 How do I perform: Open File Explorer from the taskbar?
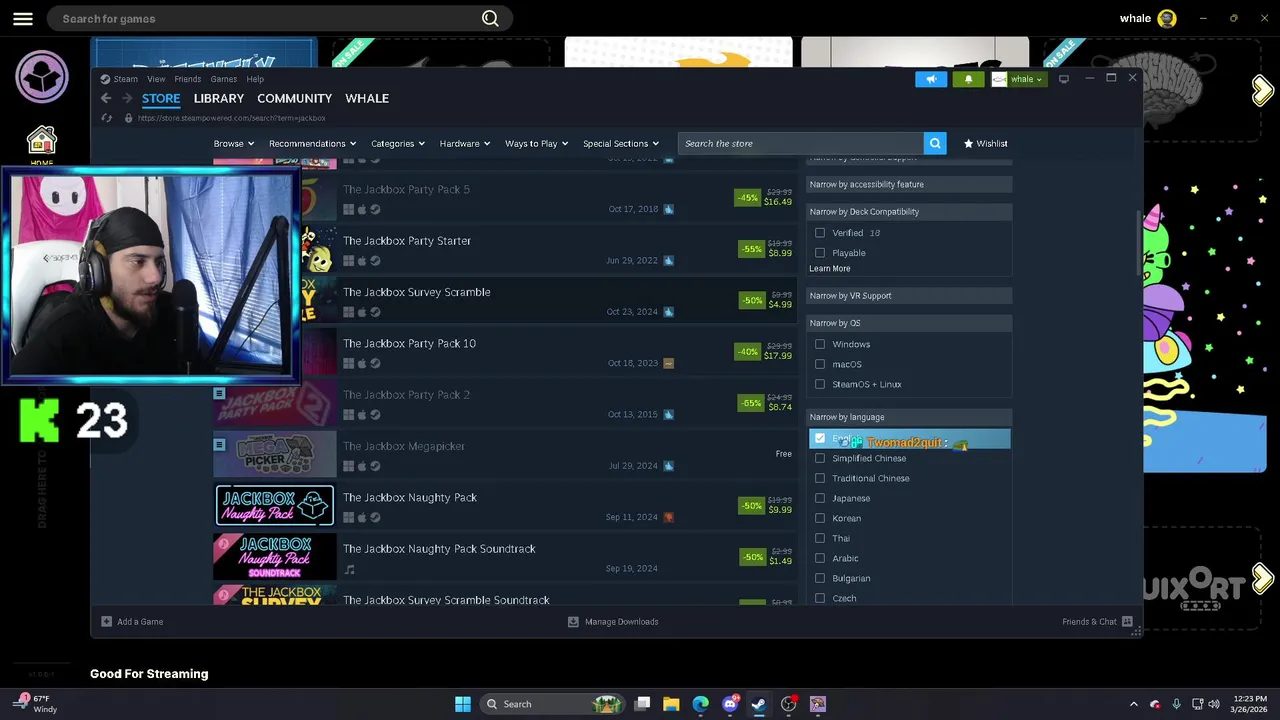[x=671, y=704]
